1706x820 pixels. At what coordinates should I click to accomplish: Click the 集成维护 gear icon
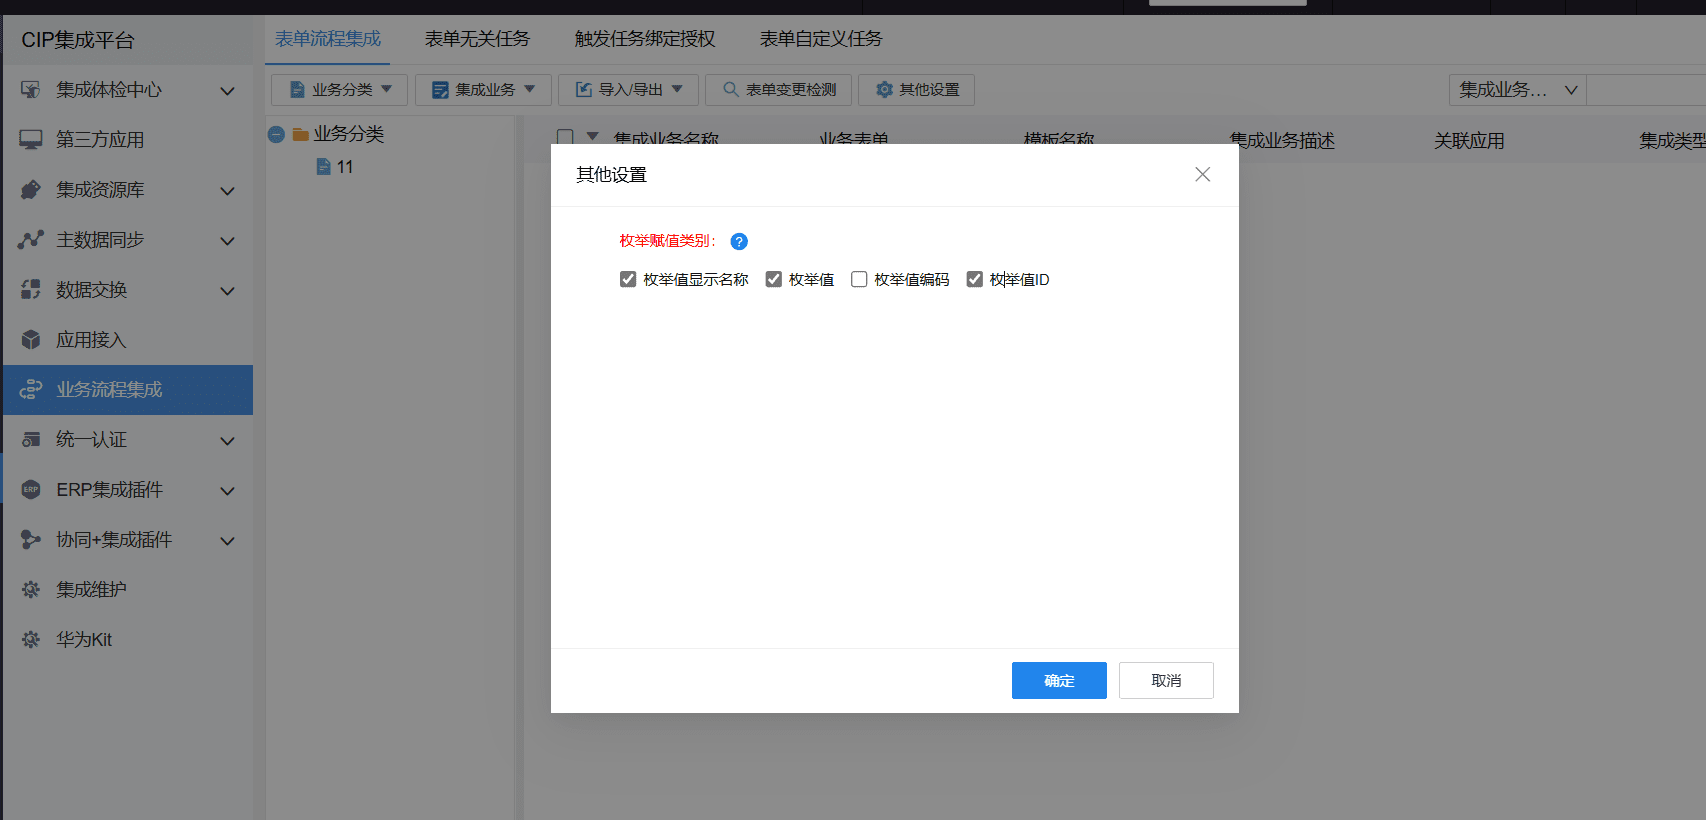(x=31, y=590)
